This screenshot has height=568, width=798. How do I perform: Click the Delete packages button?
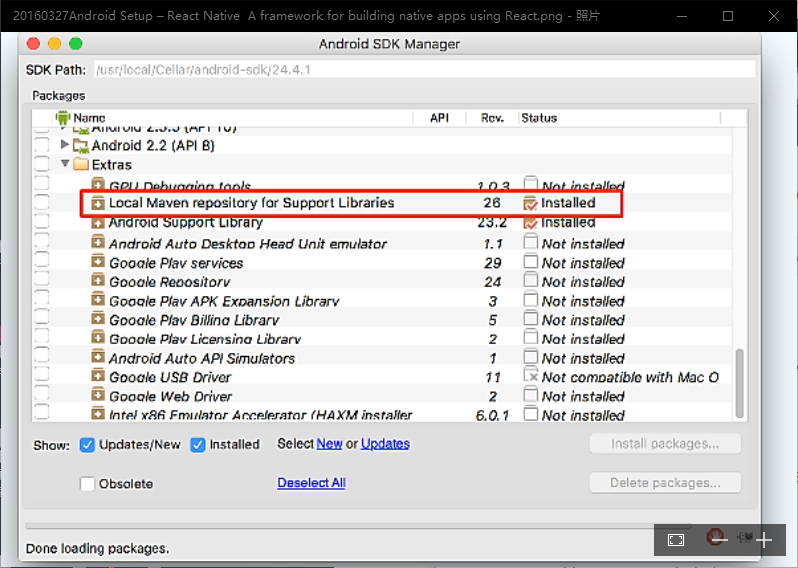click(x=665, y=482)
